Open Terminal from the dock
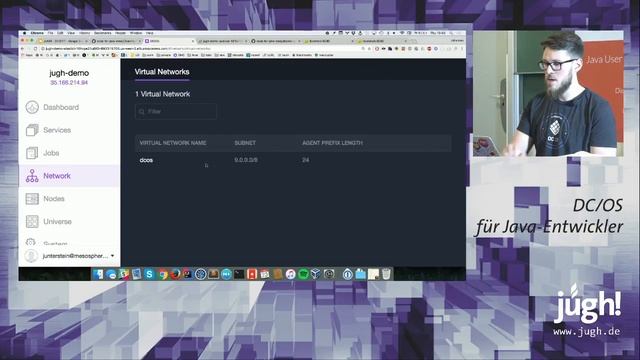 [239, 274]
